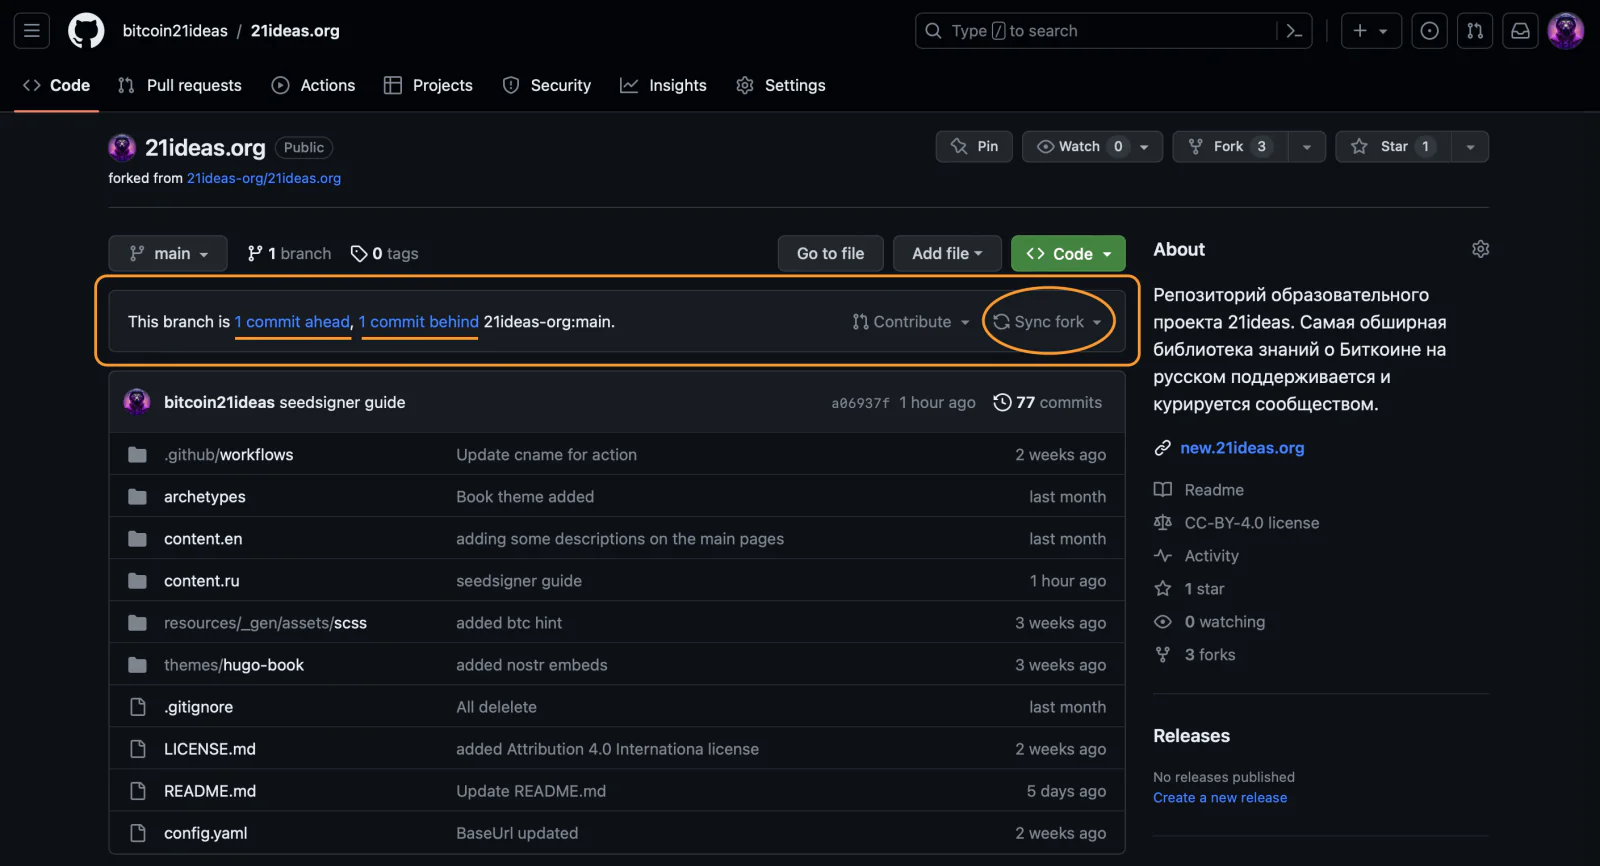Open the new.21ideas.org website link
The image size is (1600, 866).
(1242, 448)
